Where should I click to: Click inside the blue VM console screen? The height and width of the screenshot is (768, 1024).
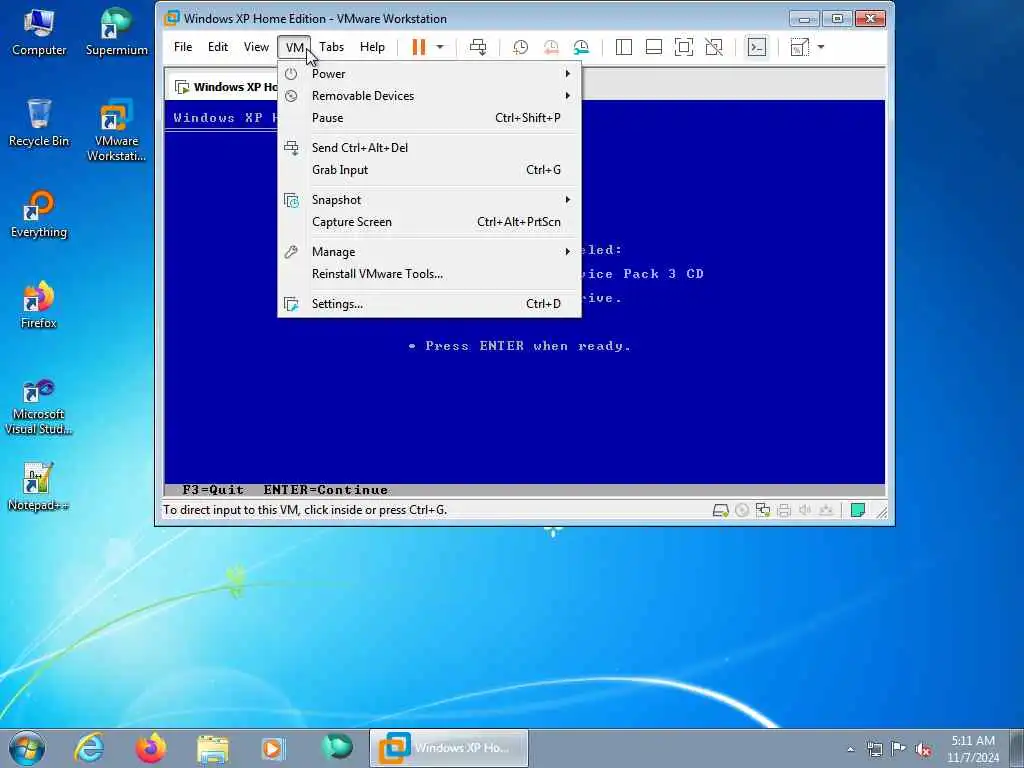524,405
